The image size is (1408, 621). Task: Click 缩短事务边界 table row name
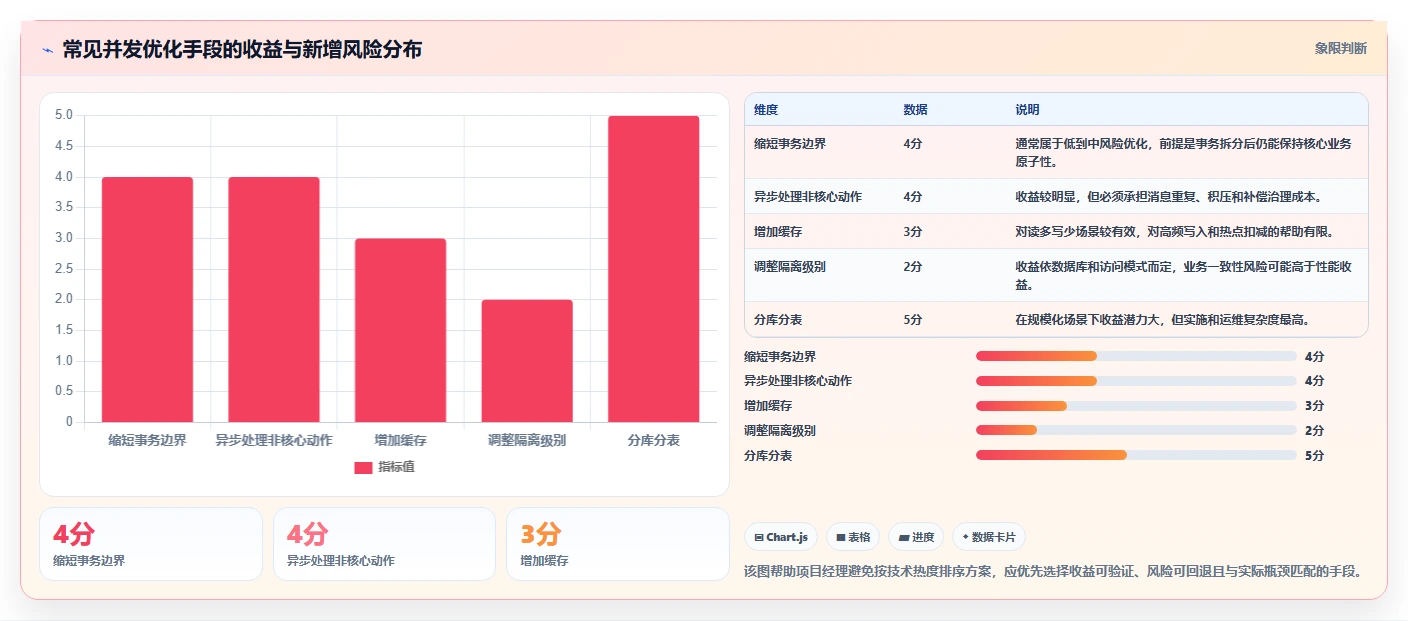click(790, 144)
